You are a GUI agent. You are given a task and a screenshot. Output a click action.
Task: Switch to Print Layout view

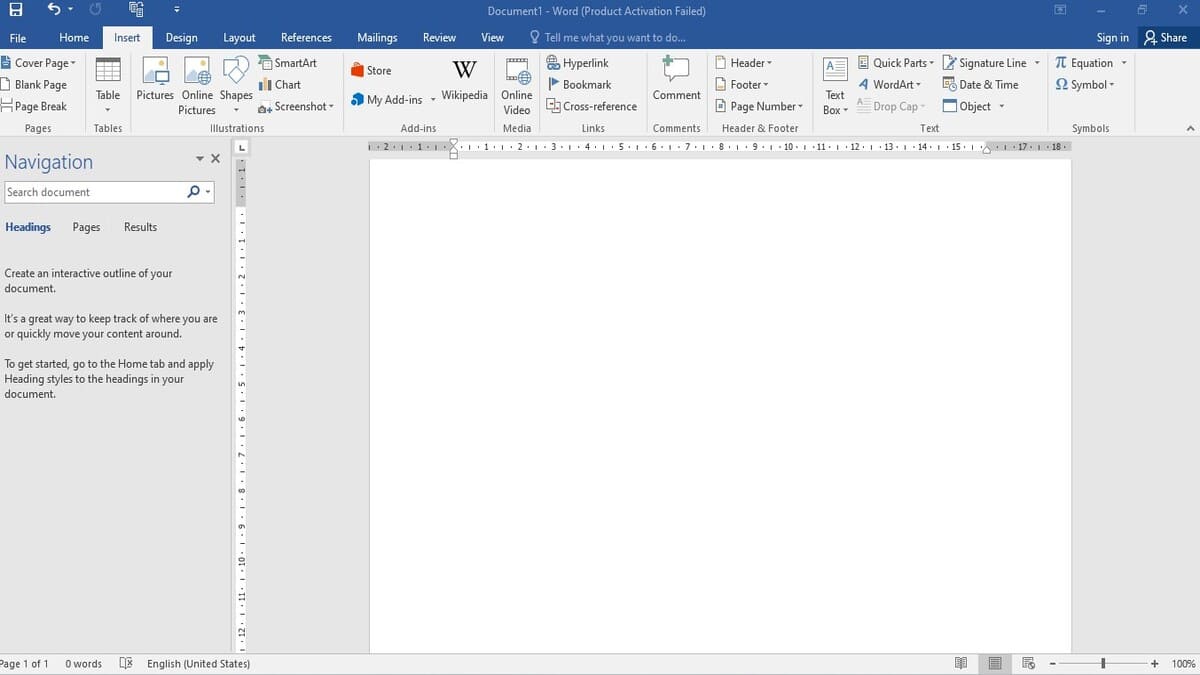click(x=995, y=664)
